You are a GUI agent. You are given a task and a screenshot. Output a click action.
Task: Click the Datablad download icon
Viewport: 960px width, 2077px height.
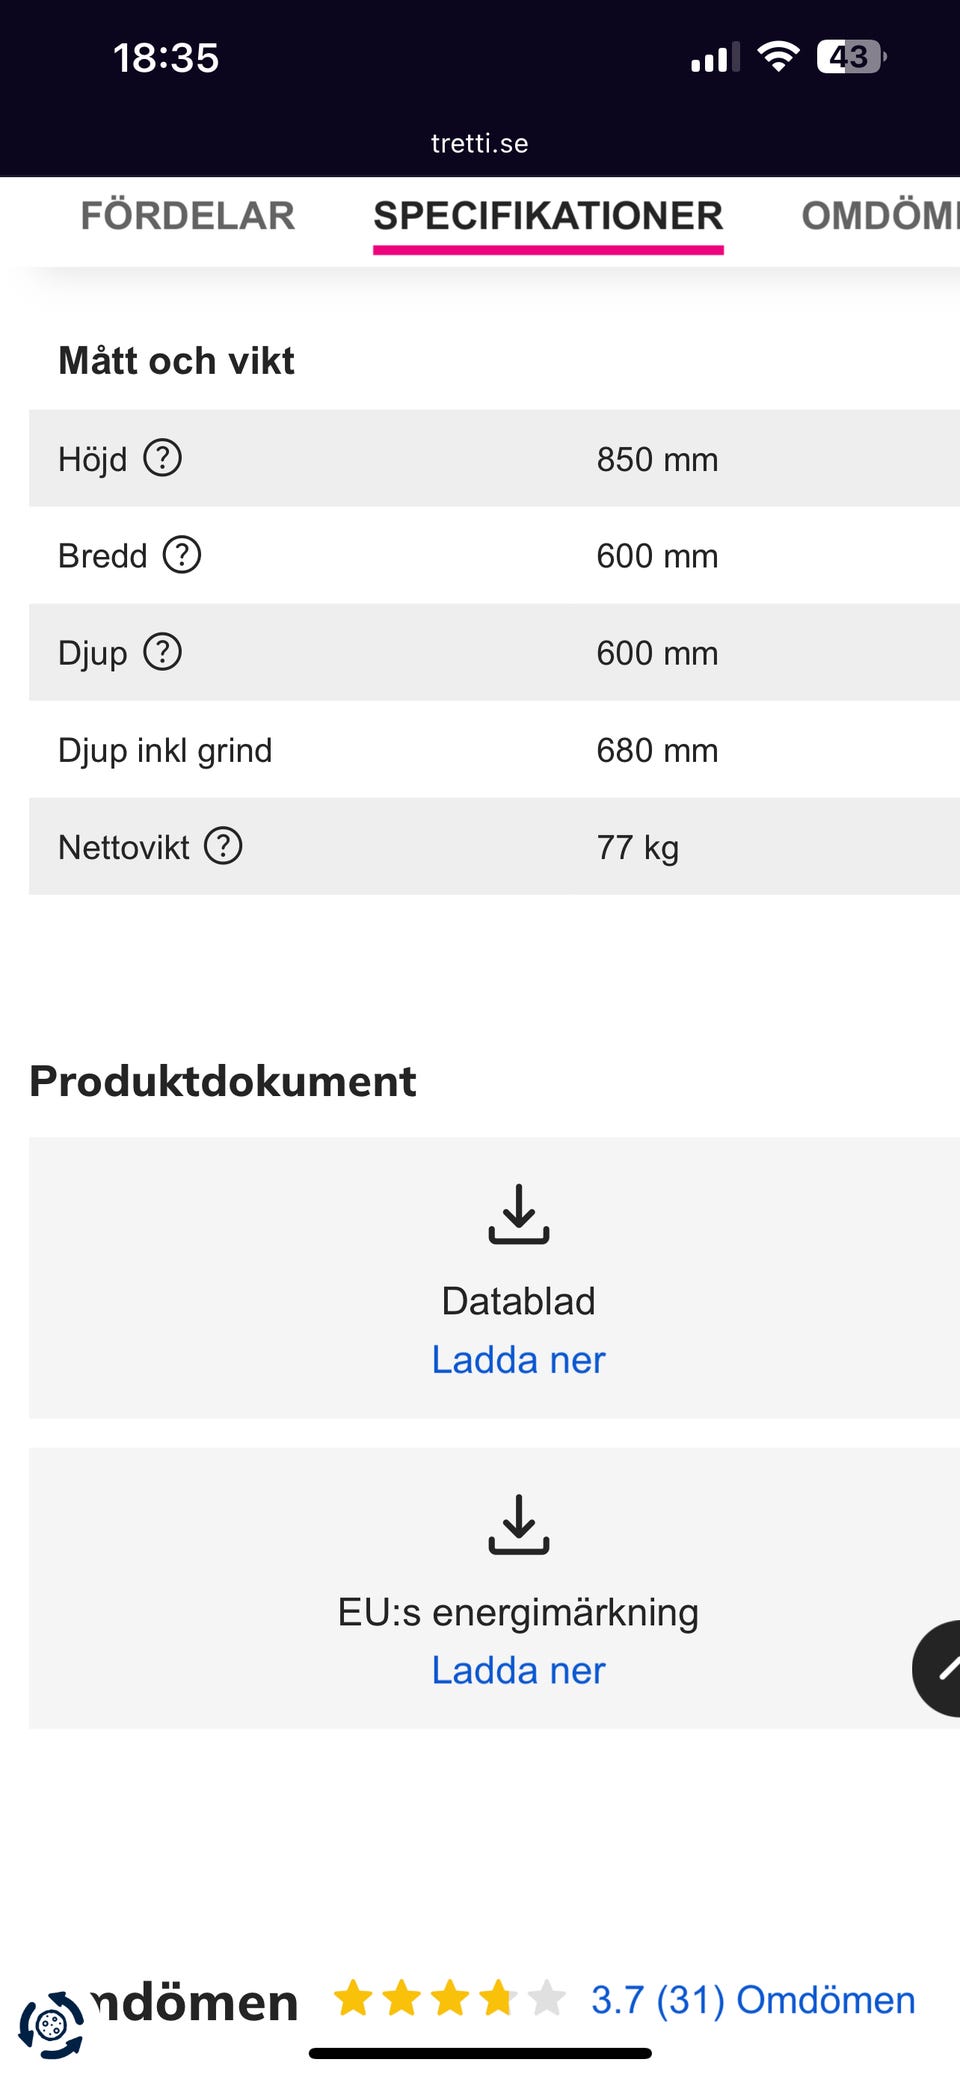(x=519, y=1214)
